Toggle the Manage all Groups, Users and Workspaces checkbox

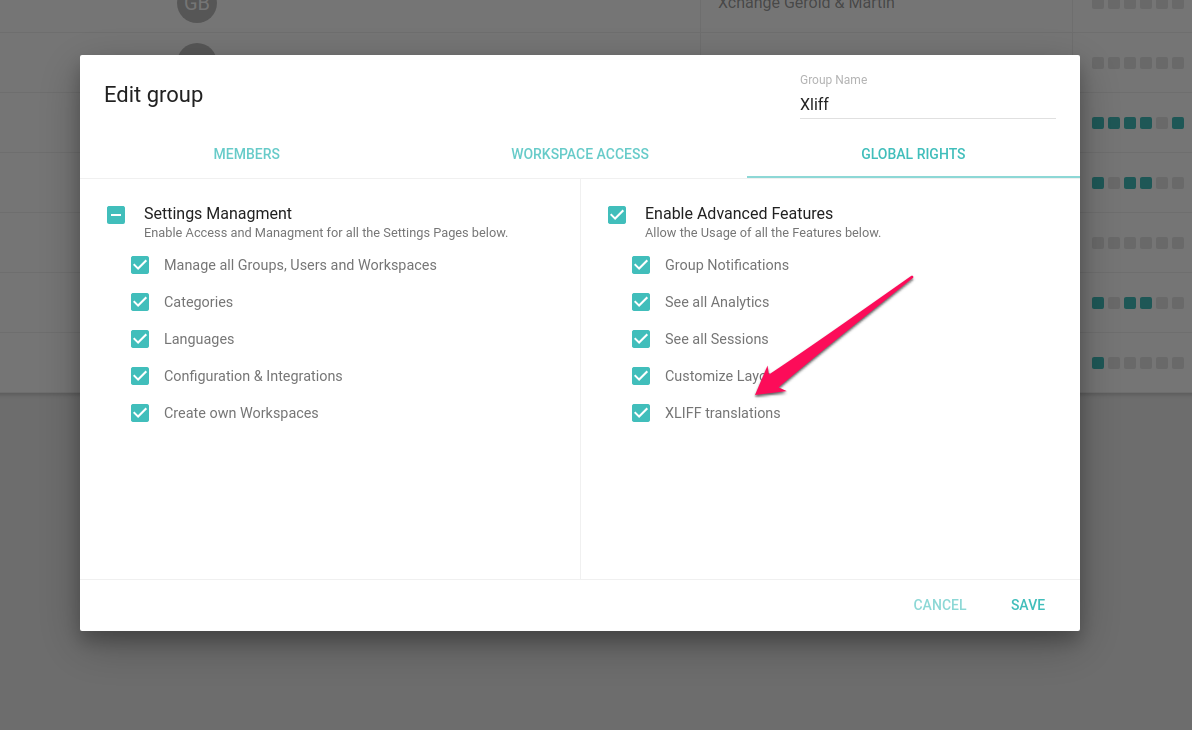[x=140, y=265]
